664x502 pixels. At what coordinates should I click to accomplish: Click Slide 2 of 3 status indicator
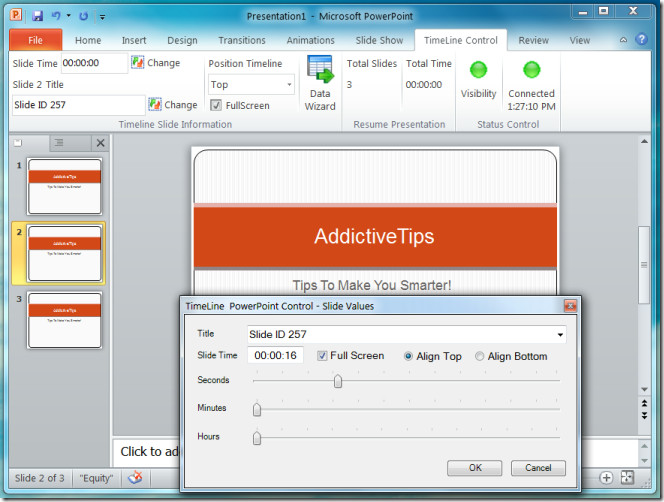pos(40,478)
